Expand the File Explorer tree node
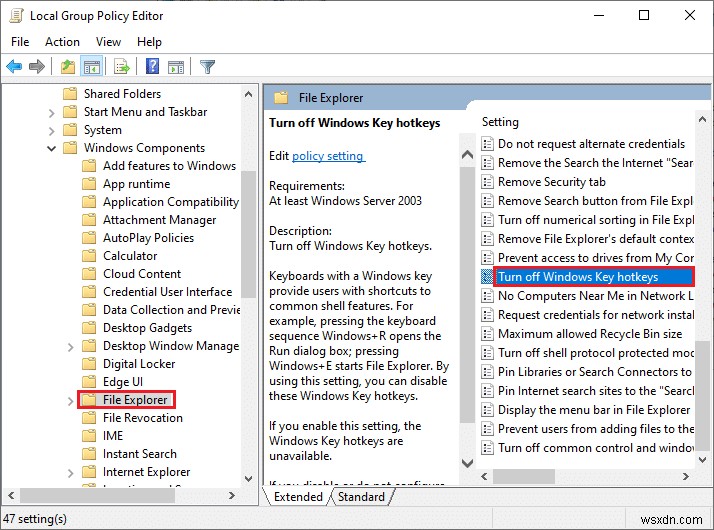714x530 pixels. (71, 401)
